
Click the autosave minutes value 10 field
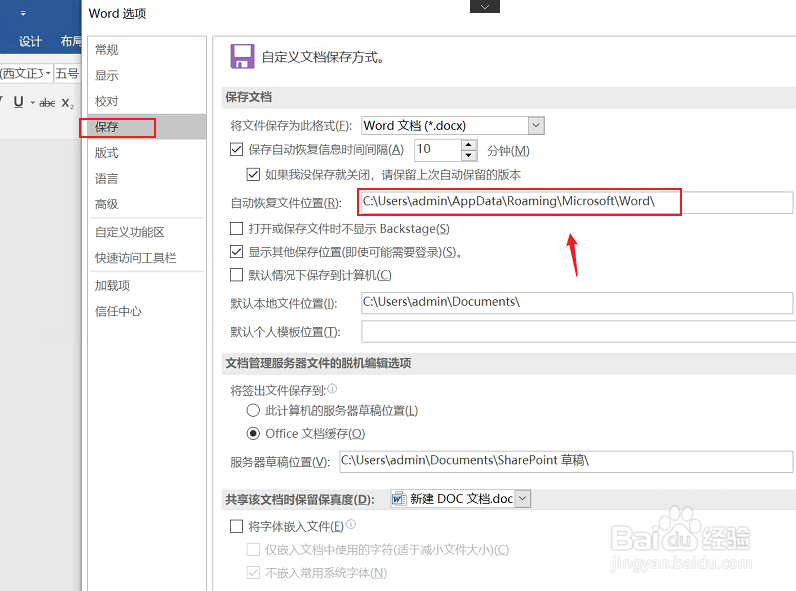438,150
